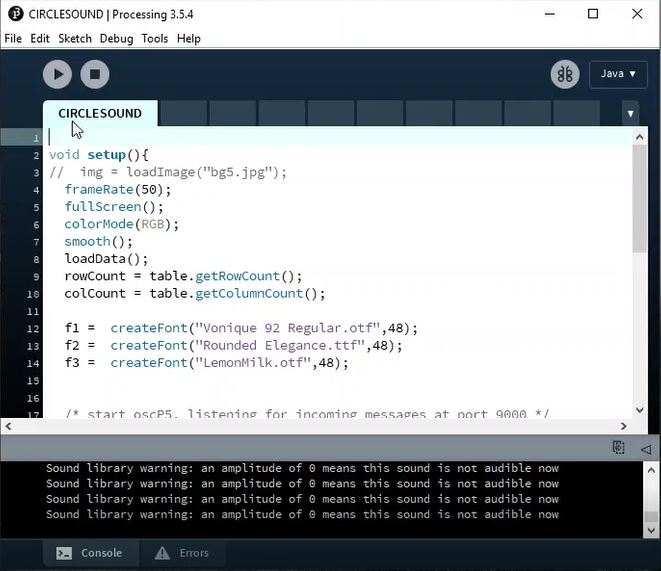Expand the sketch tab menu arrow
This screenshot has width=661, height=571.
click(x=630, y=114)
